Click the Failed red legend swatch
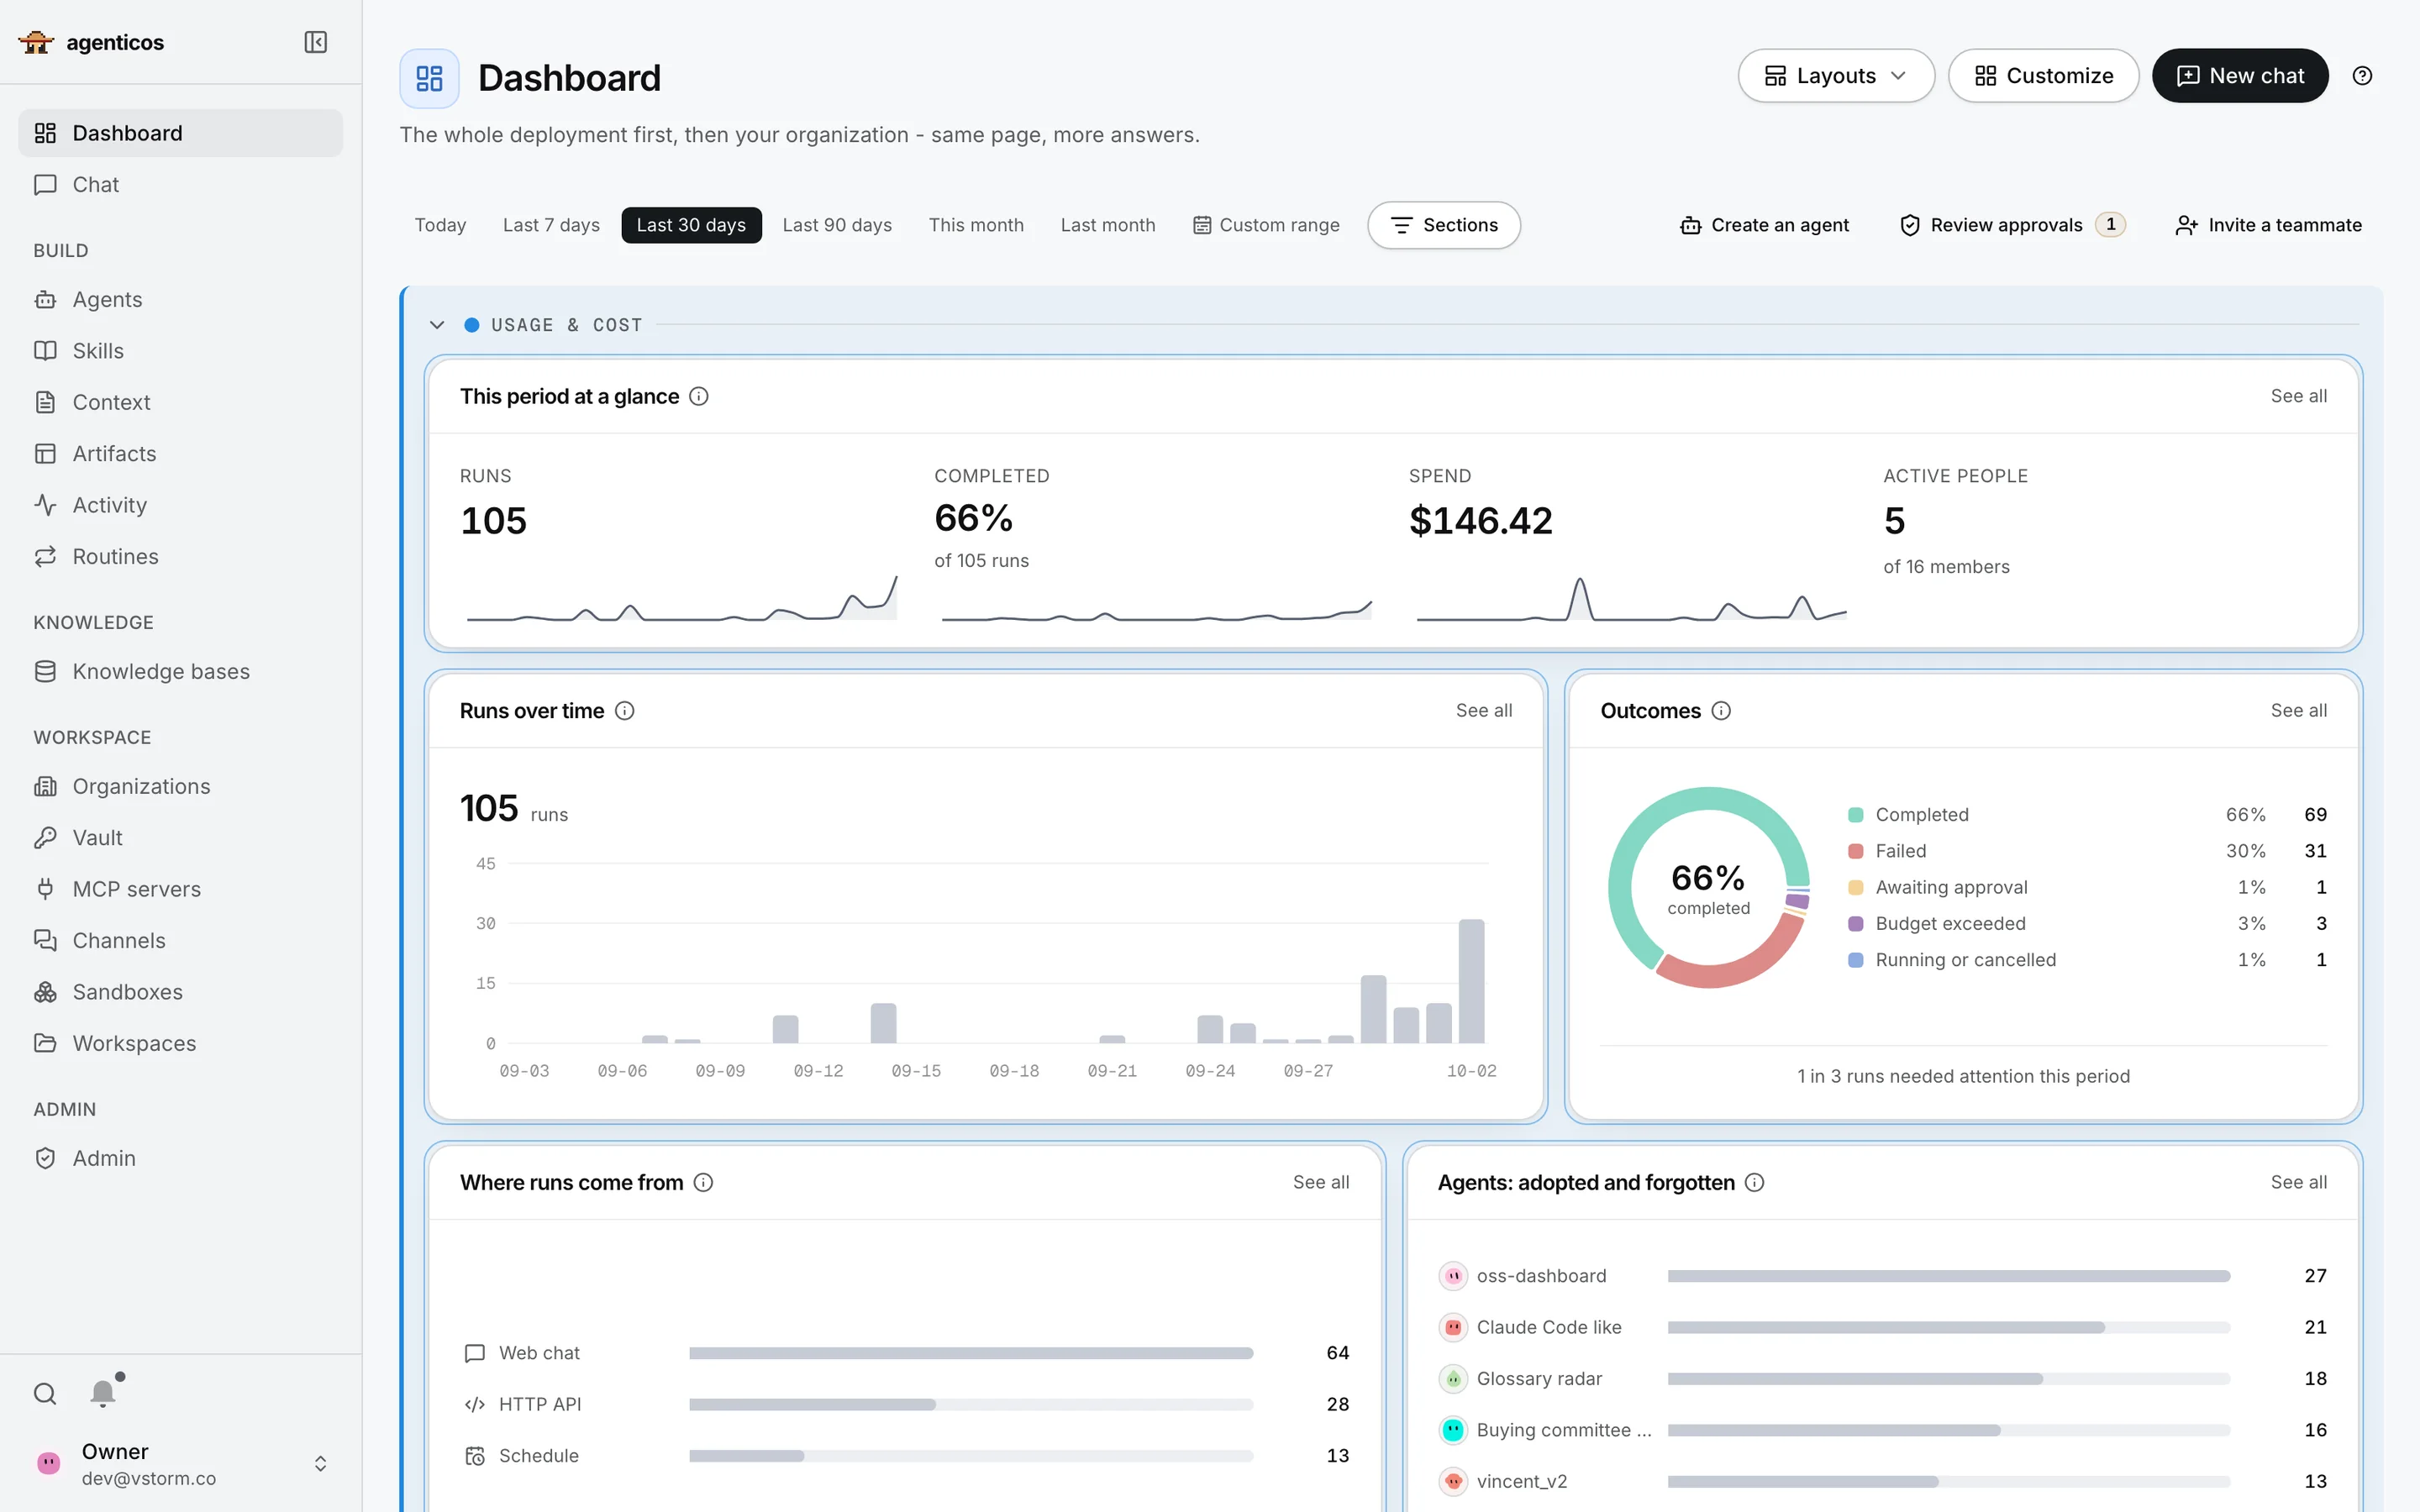 click(1856, 851)
